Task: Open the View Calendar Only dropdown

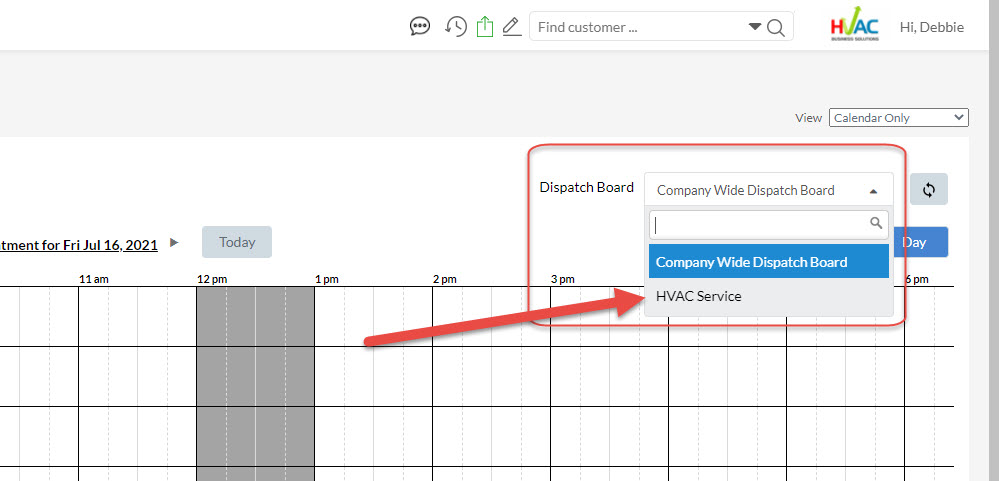Action: (898, 118)
